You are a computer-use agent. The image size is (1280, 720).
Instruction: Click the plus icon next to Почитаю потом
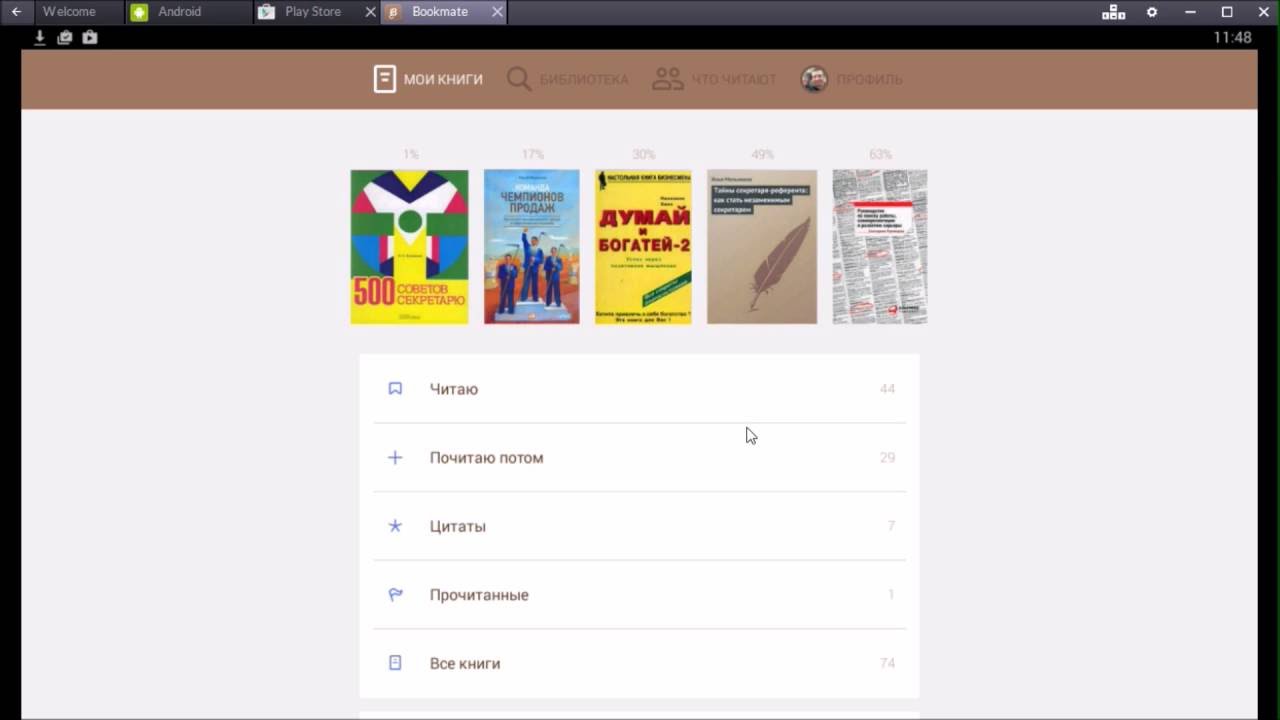click(x=395, y=457)
